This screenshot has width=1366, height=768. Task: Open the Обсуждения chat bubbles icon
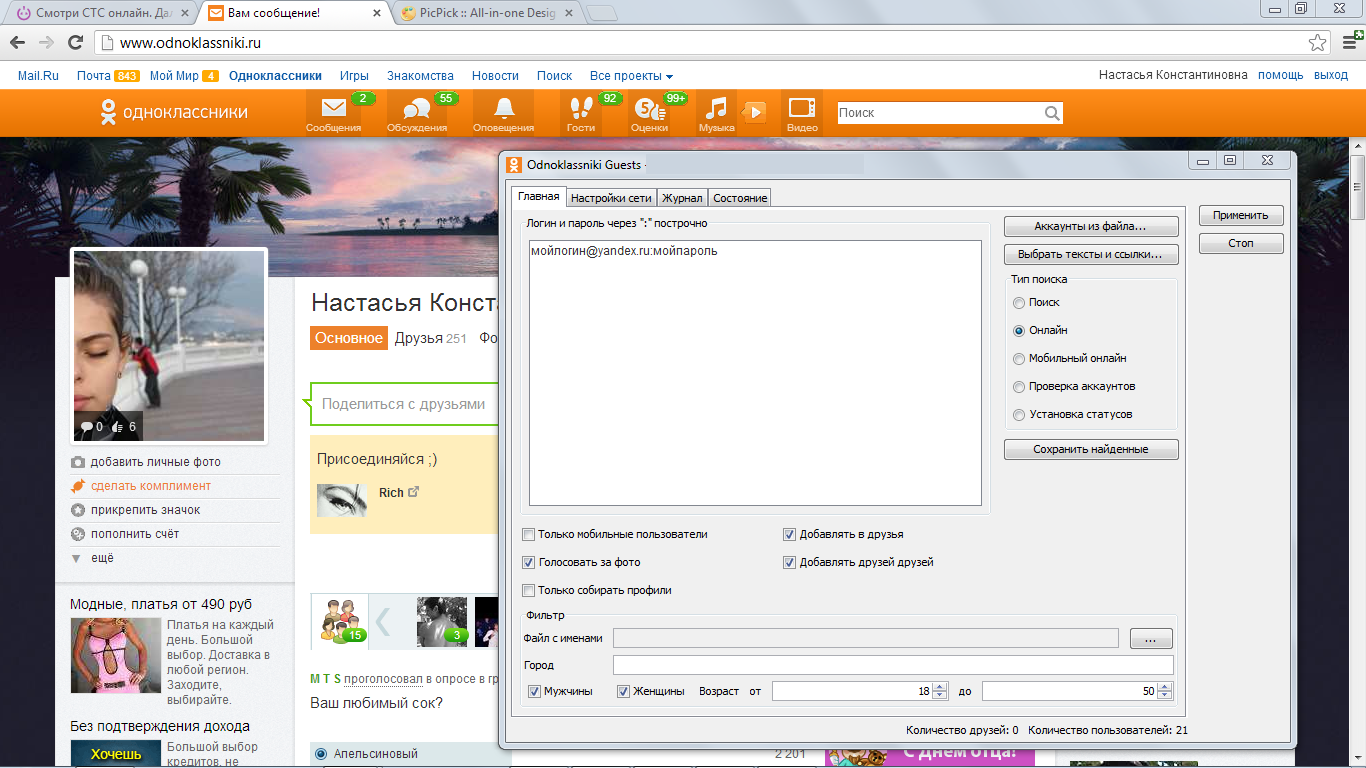pos(417,113)
